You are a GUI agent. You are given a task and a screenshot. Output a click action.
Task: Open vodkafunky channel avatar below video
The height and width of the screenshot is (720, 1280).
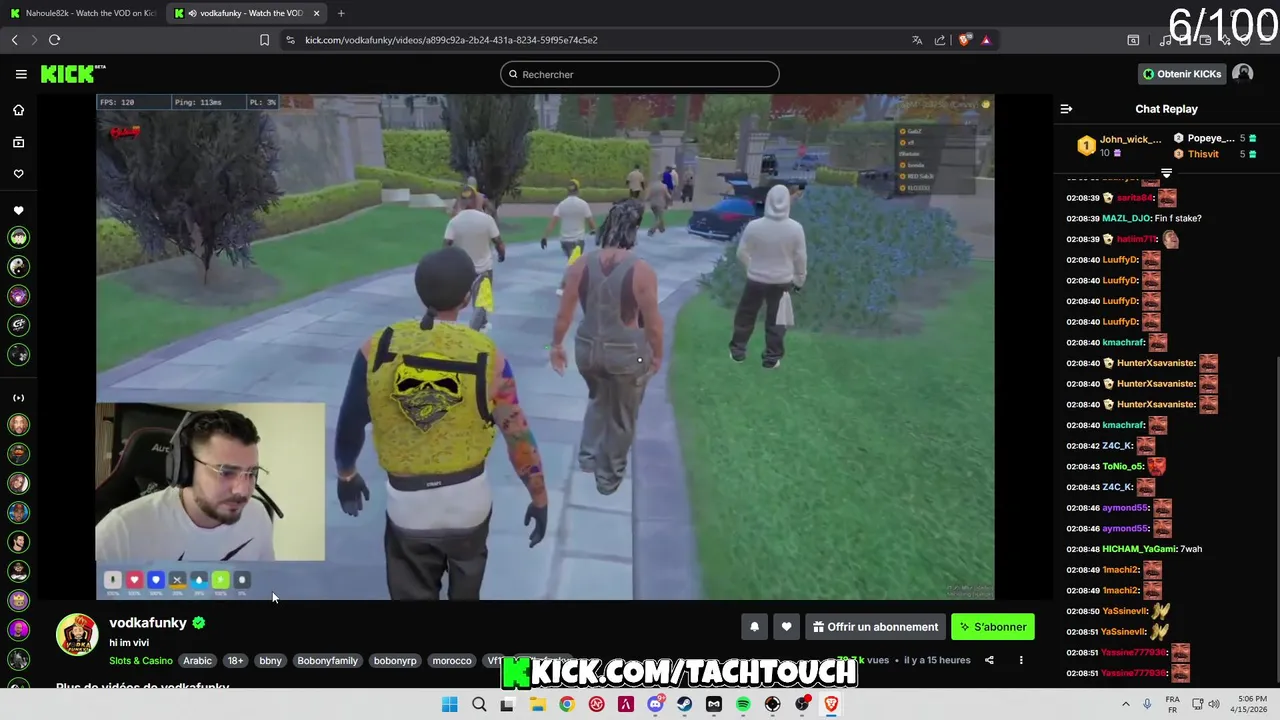coord(77,635)
